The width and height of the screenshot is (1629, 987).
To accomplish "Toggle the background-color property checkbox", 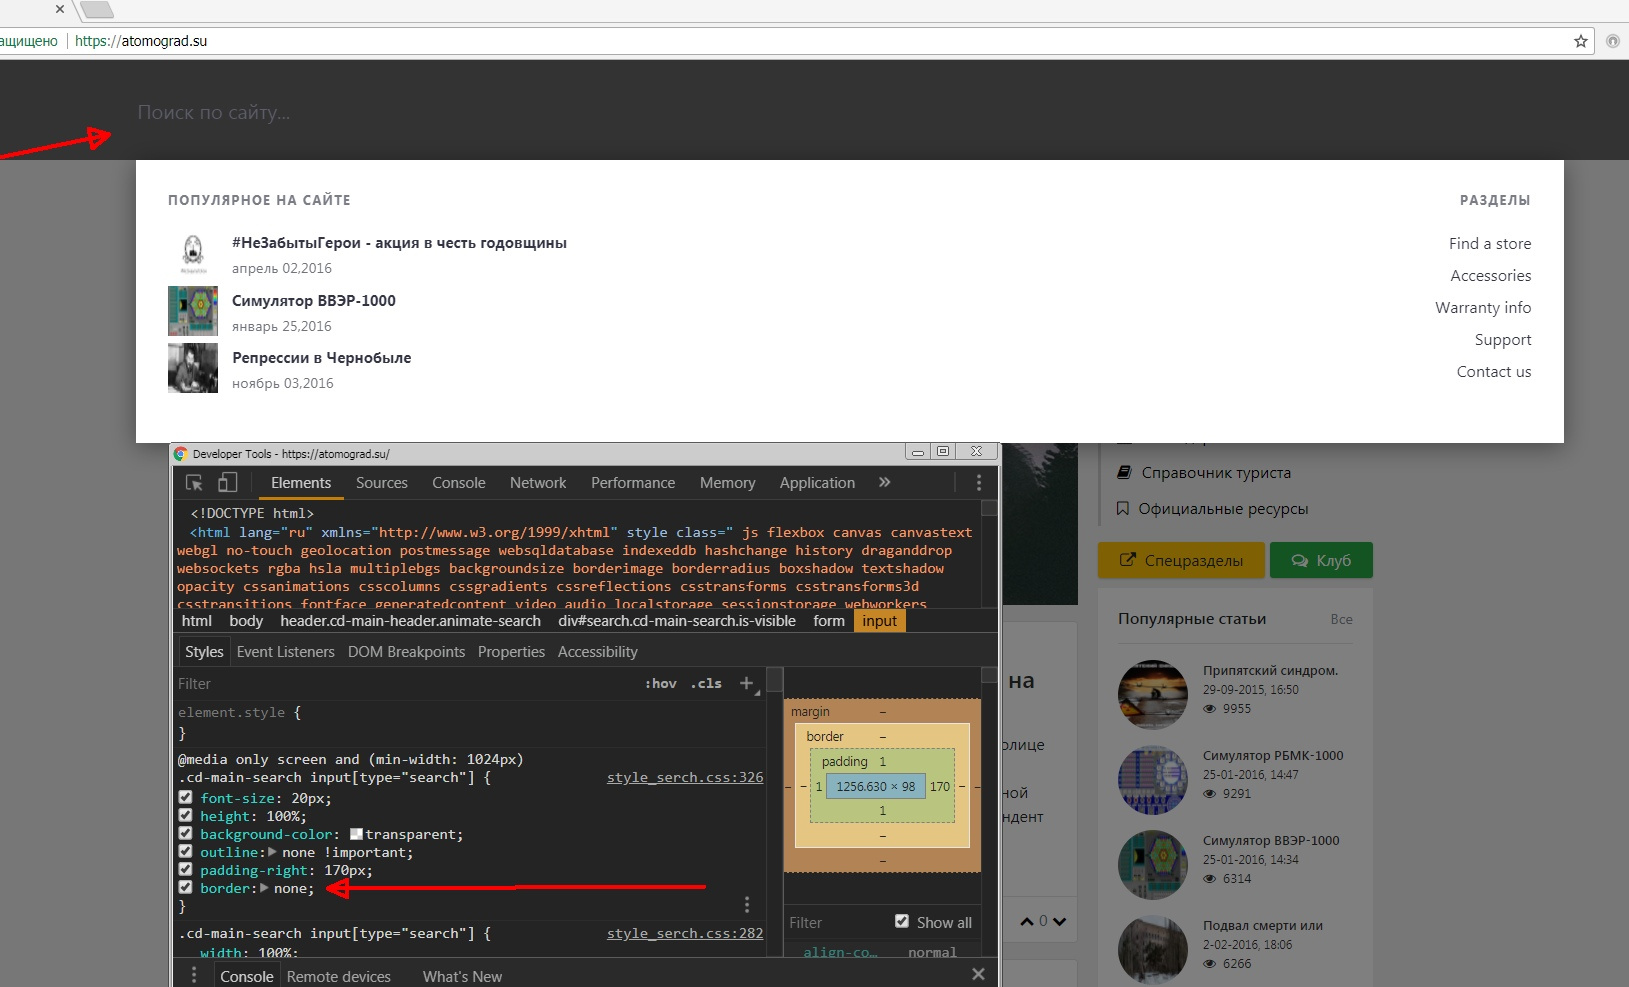I will point(185,833).
